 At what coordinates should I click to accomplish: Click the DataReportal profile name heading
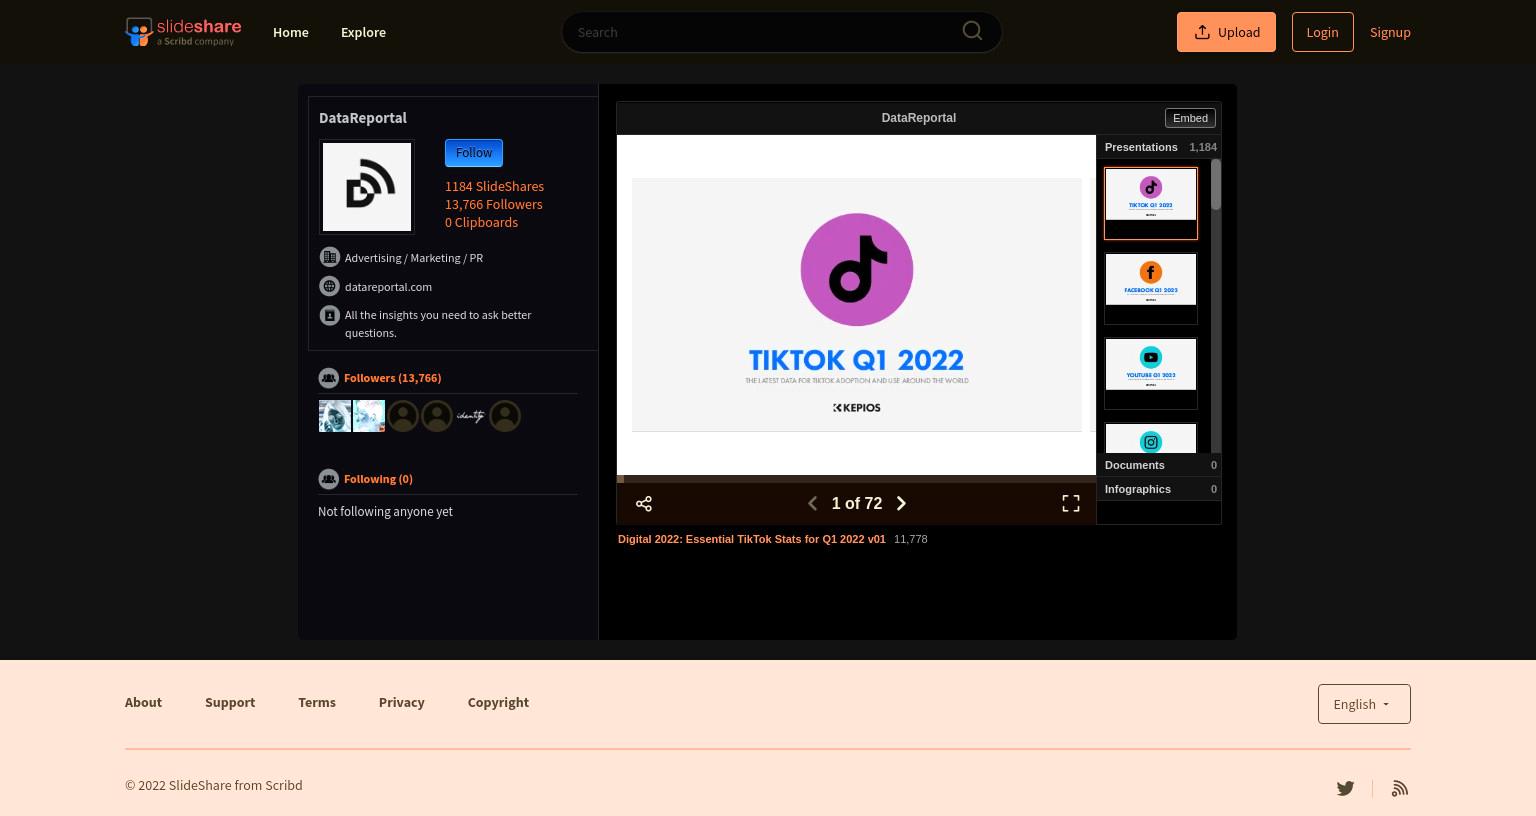(x=362, y=118)
